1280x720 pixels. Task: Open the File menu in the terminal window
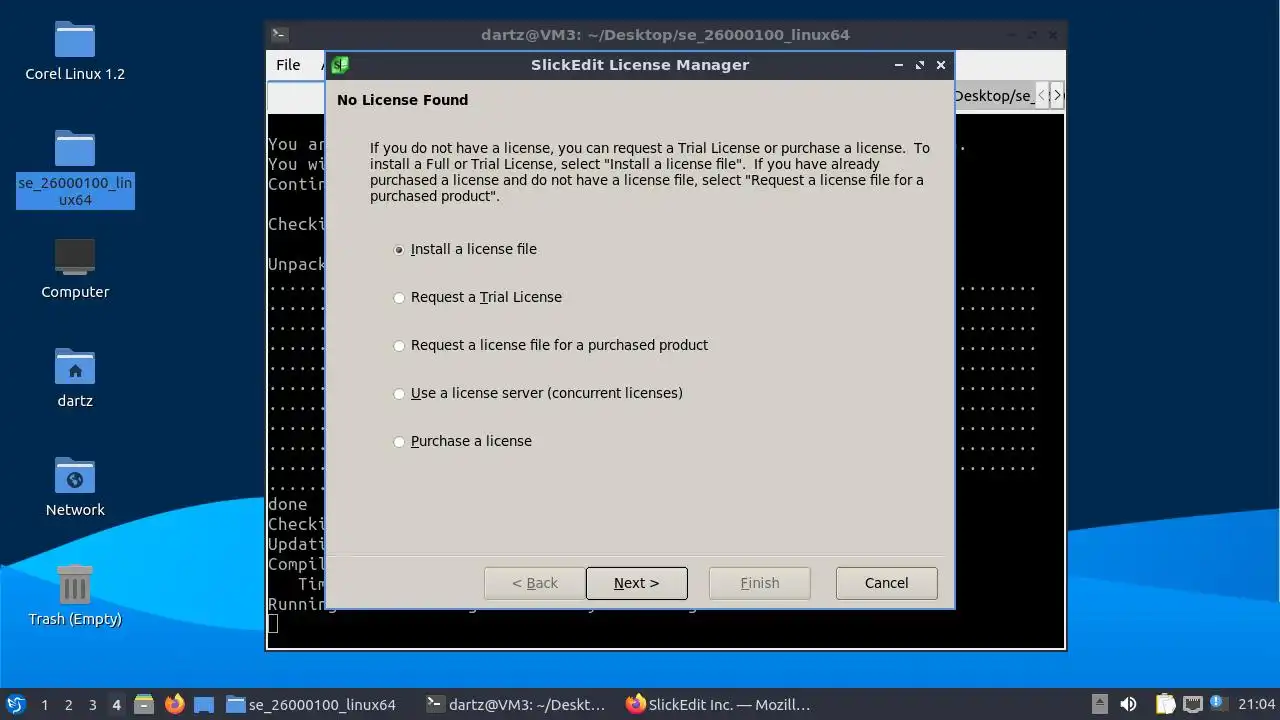[288, 65]
